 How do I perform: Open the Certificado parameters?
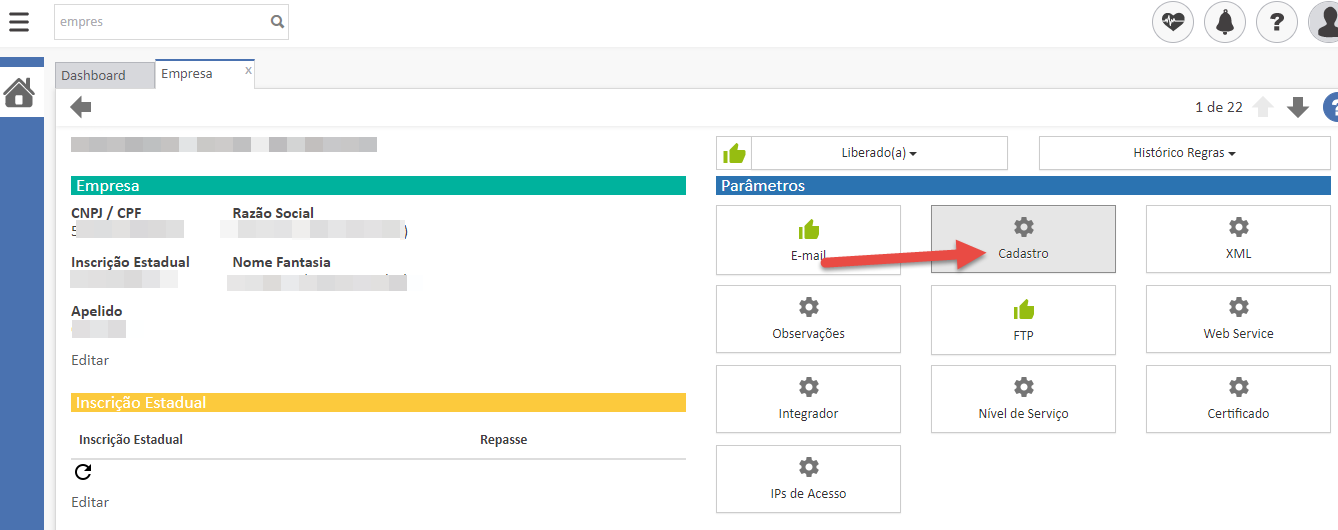pos(1238,399)
